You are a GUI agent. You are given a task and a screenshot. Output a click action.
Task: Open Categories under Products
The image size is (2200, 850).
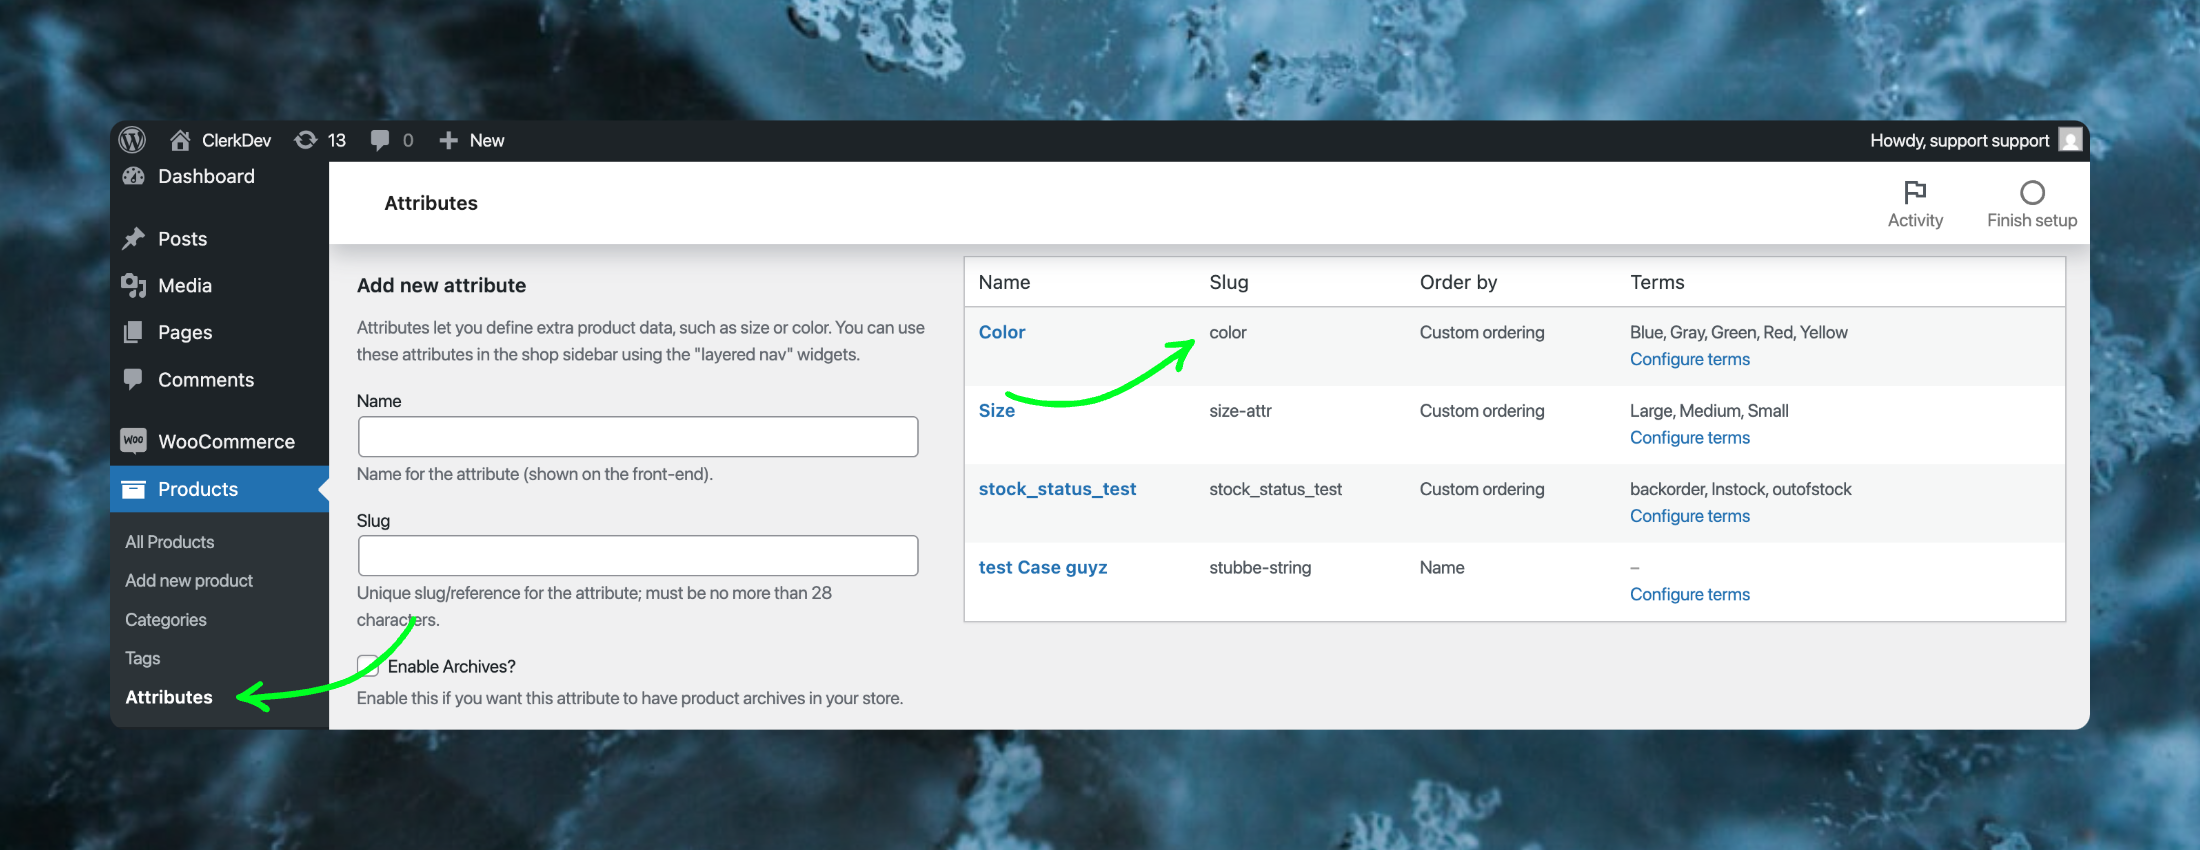pyautogui.click(x=166, y=620)
